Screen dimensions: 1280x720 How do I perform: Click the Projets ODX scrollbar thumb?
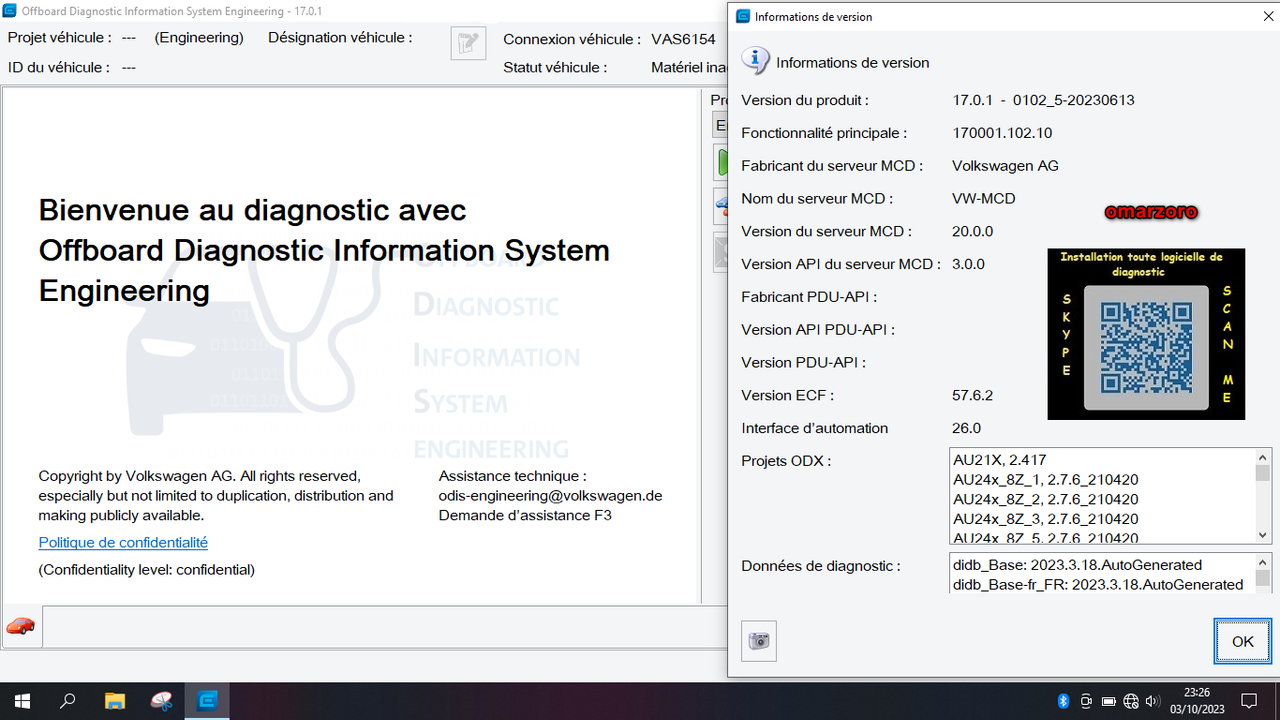(1262, 473)
